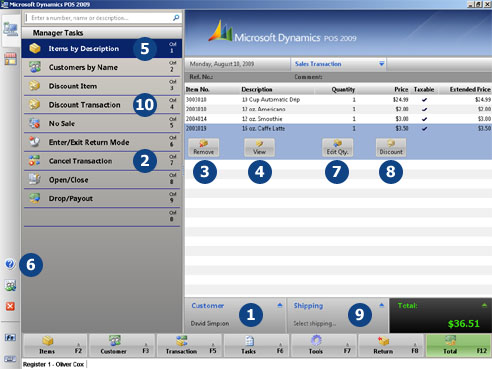View the selected item details

click(x=259, y=148)
